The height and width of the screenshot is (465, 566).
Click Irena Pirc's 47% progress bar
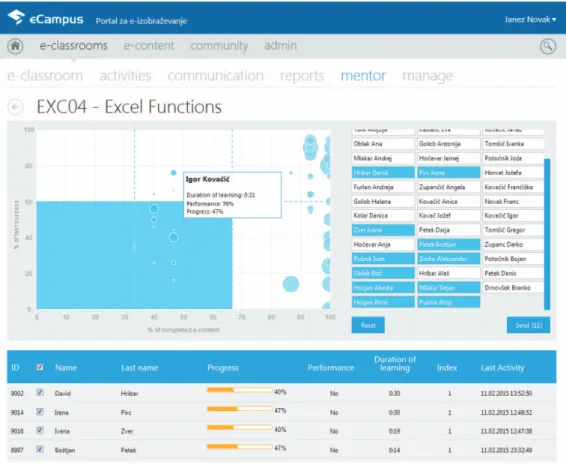[240, 409]
